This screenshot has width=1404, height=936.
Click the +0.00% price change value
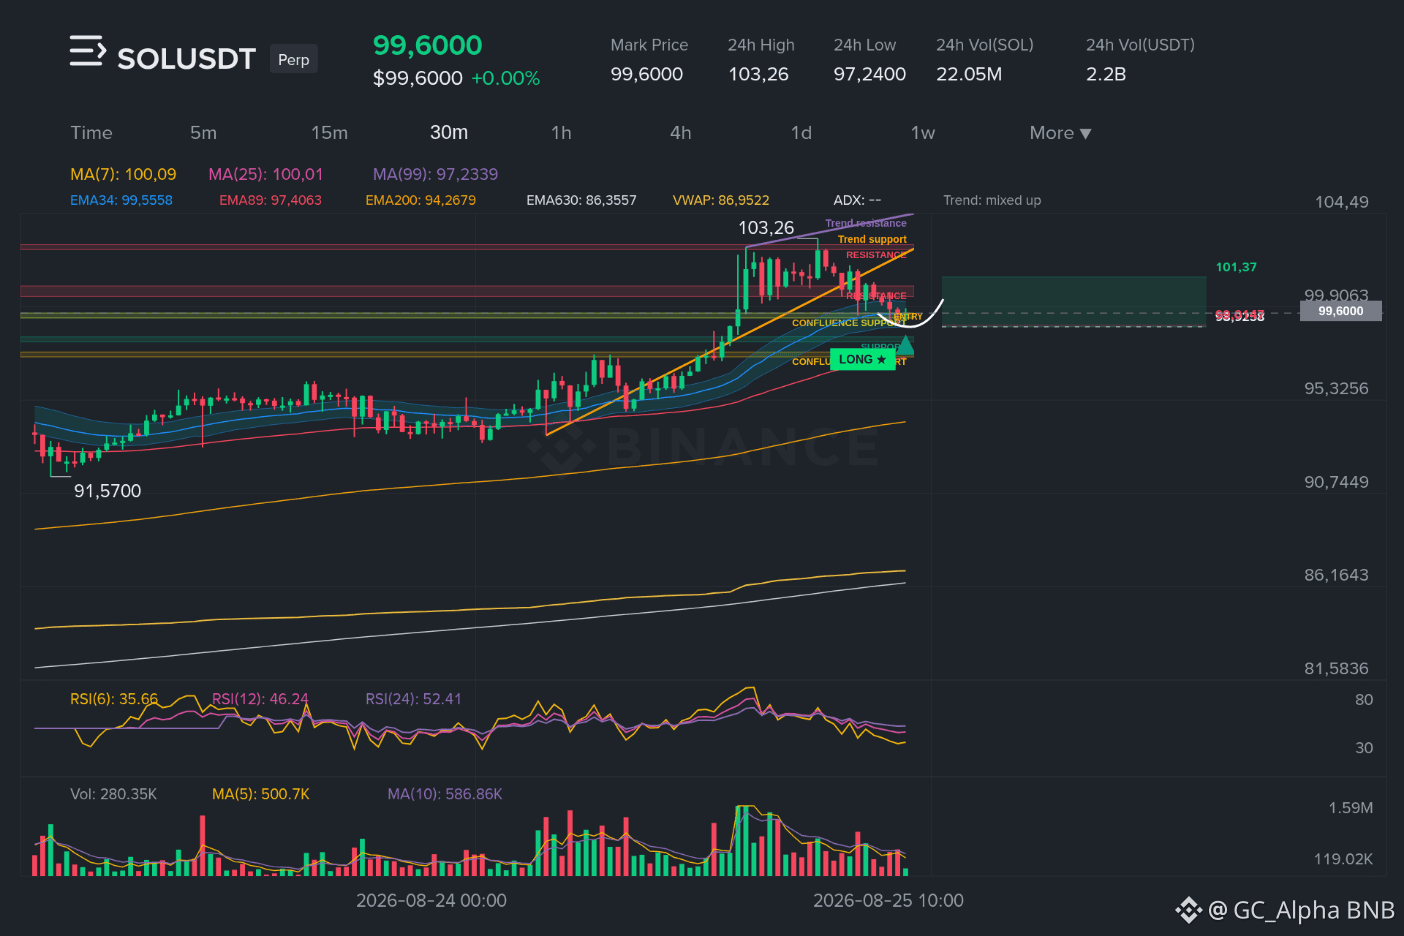[x=506, y=78]
